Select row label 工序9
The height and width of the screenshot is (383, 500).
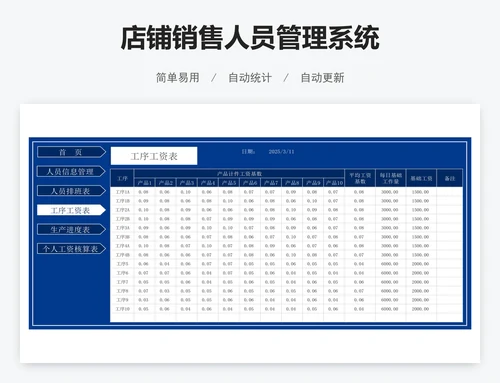pos(122,300)
